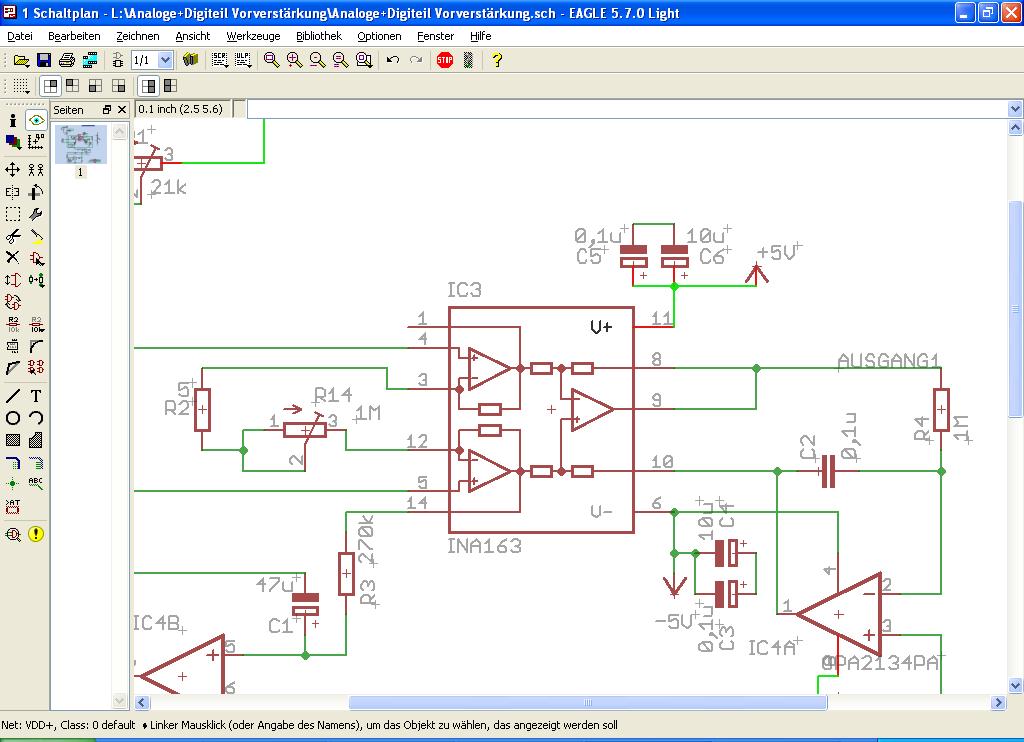
Task: Select the Copy tool with two figures
Action: 36,170
